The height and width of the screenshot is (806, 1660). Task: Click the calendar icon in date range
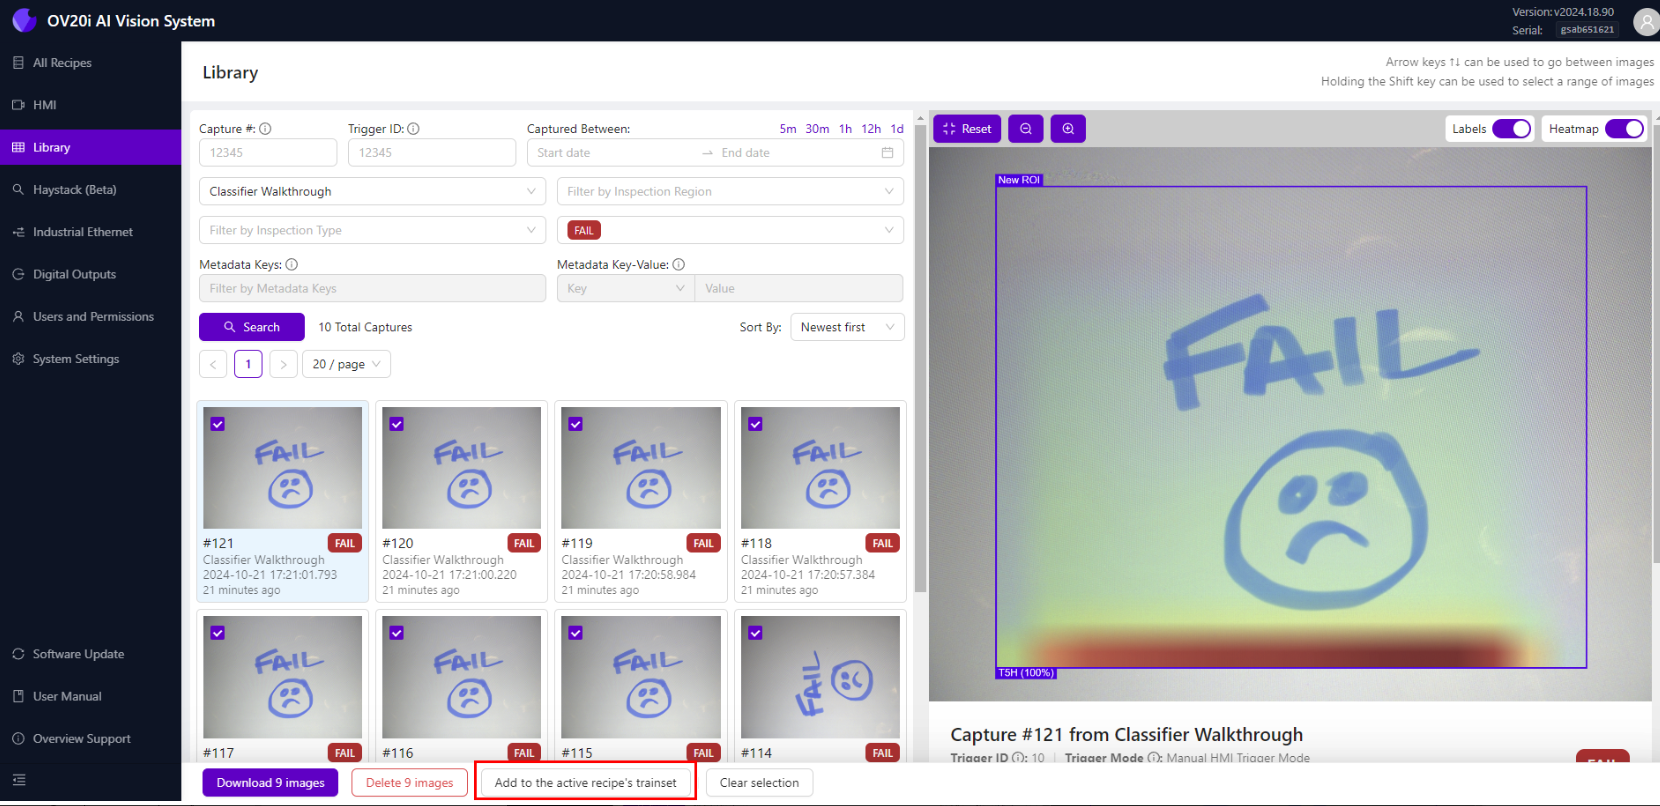coord(887,153)
